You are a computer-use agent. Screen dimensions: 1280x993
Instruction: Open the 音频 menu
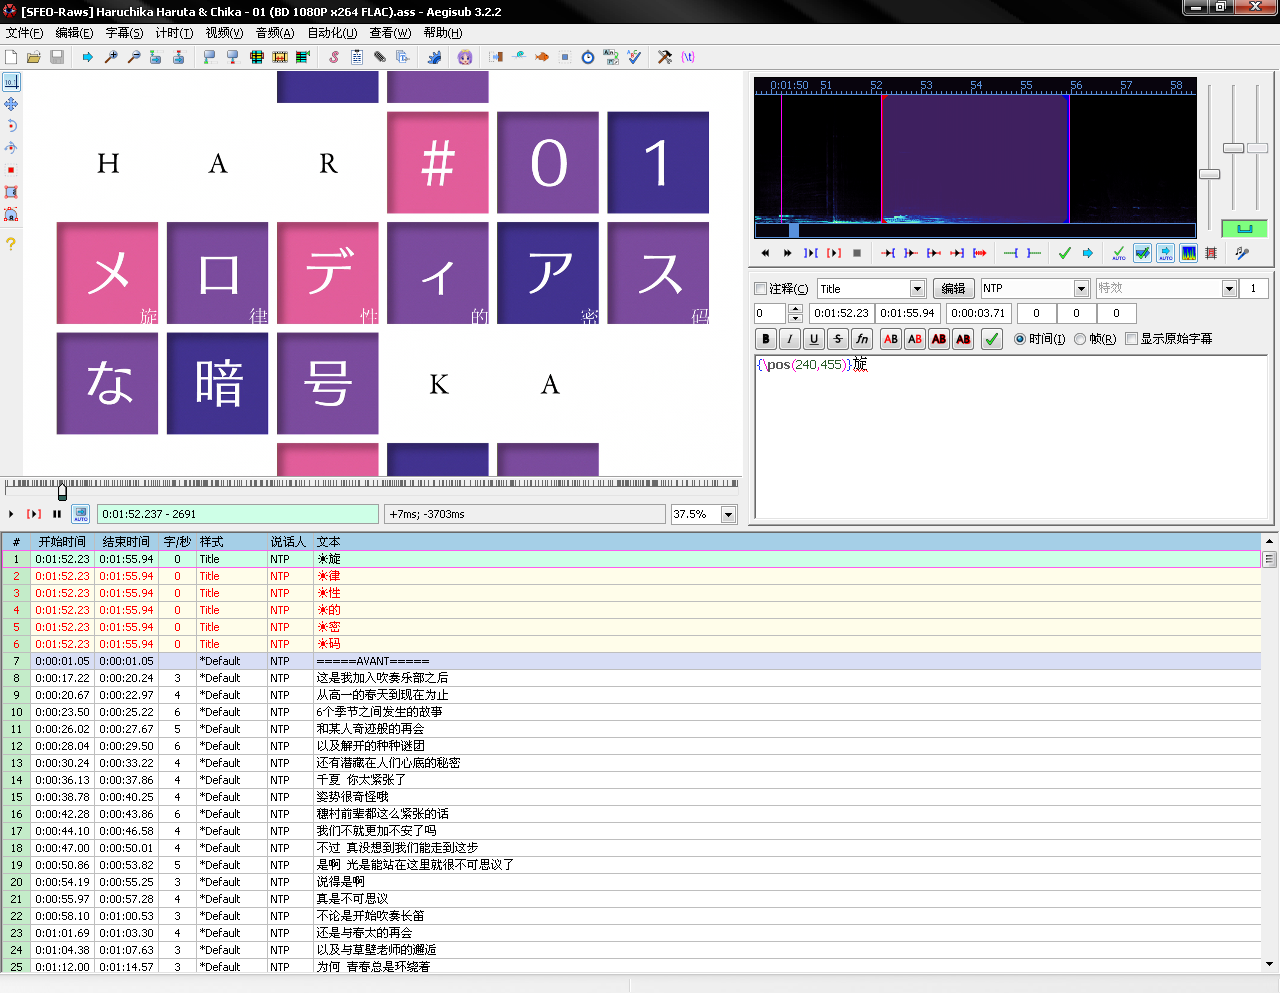275,33
